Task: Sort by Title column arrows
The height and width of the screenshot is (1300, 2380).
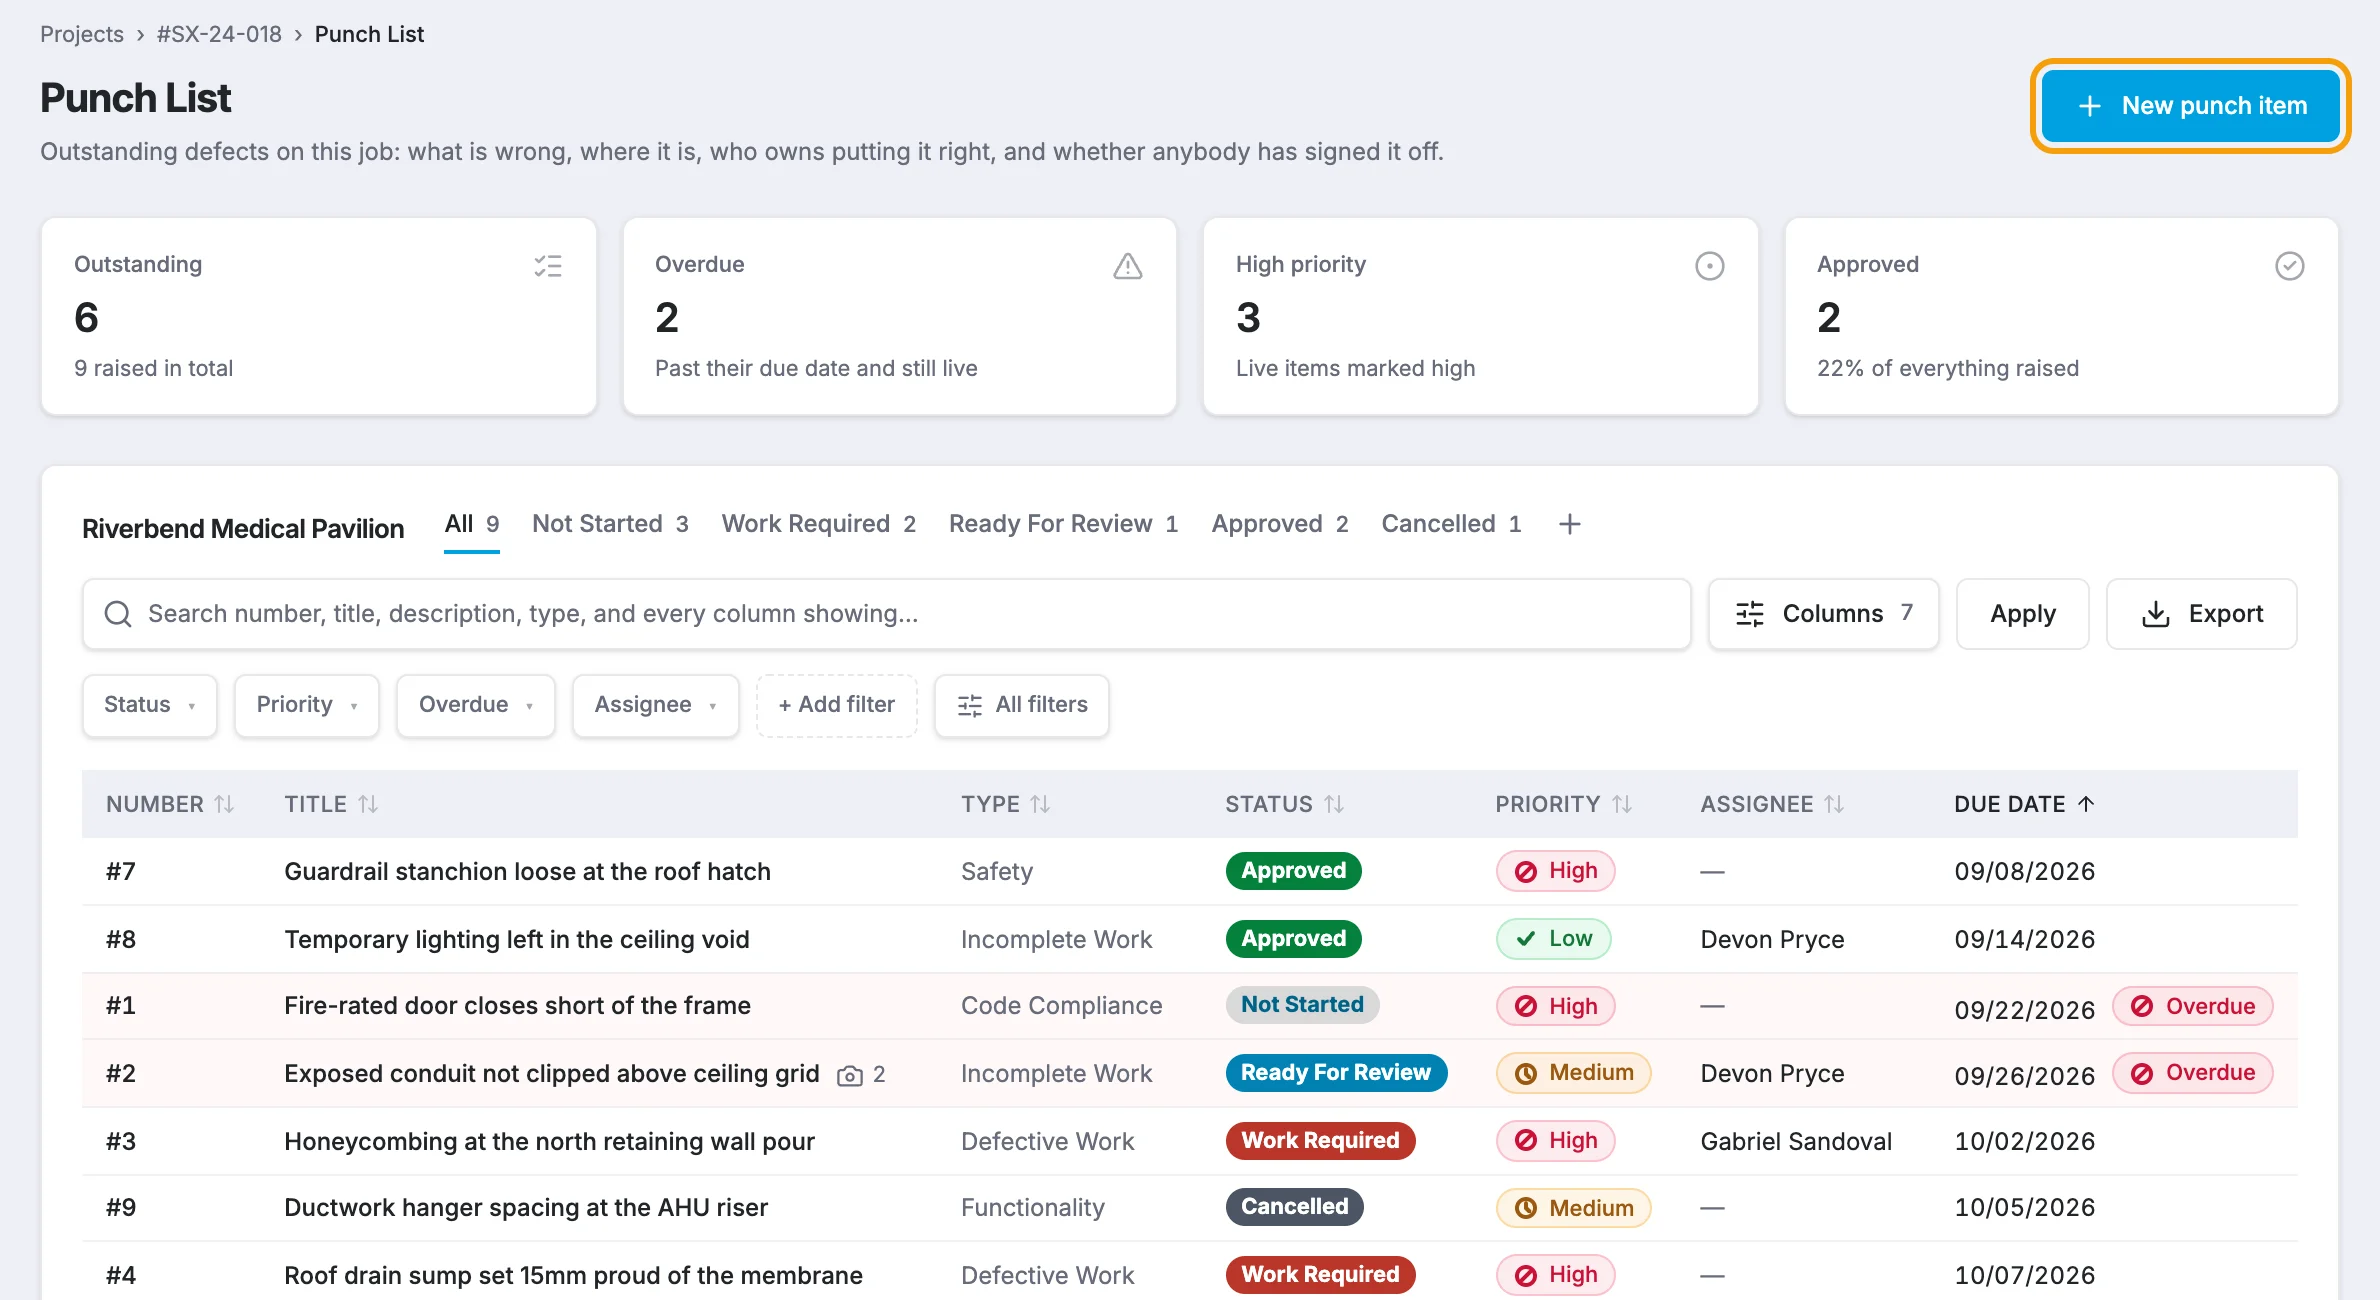Action: (x=369, y=804)
